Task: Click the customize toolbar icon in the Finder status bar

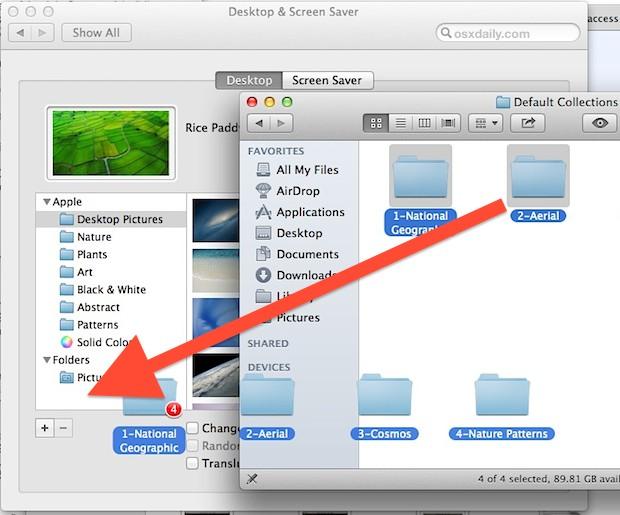Action: click(x=252, y=479)
